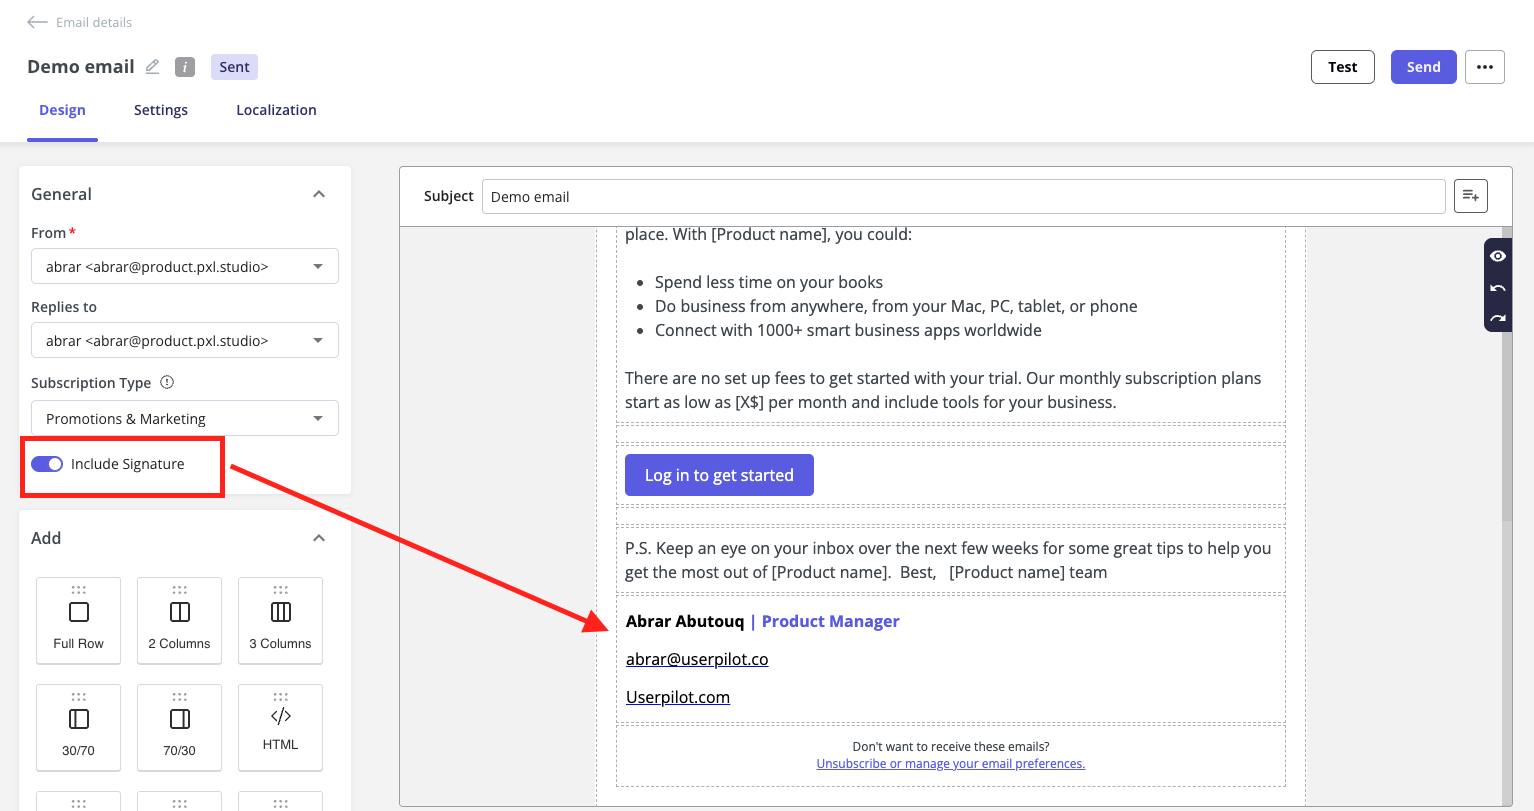This screenshot has height=811, width=1534.
Task: Click the Sent status badge
Action: click(x=235, y=67)
